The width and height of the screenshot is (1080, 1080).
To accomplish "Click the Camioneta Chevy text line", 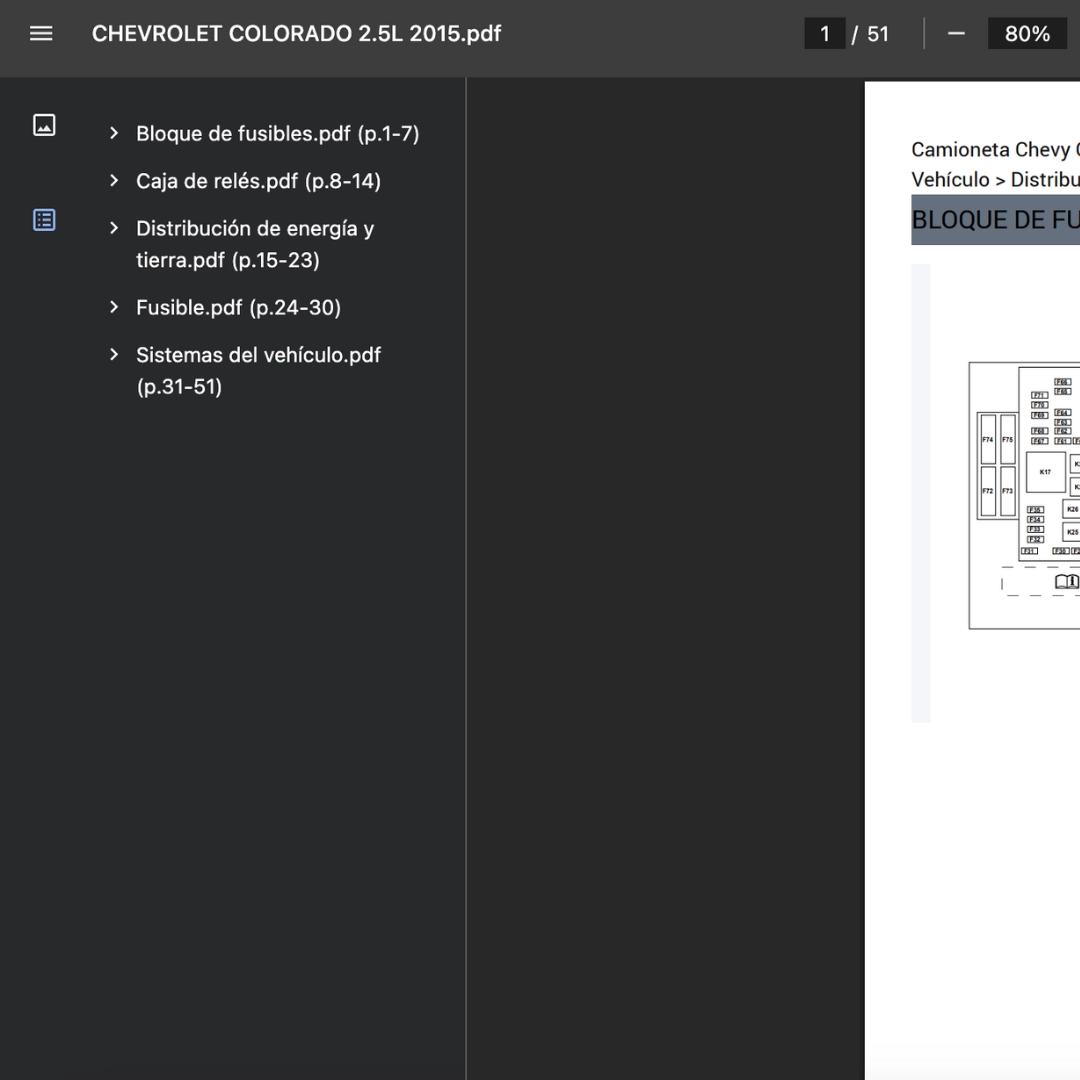I will tap(990, 150).
